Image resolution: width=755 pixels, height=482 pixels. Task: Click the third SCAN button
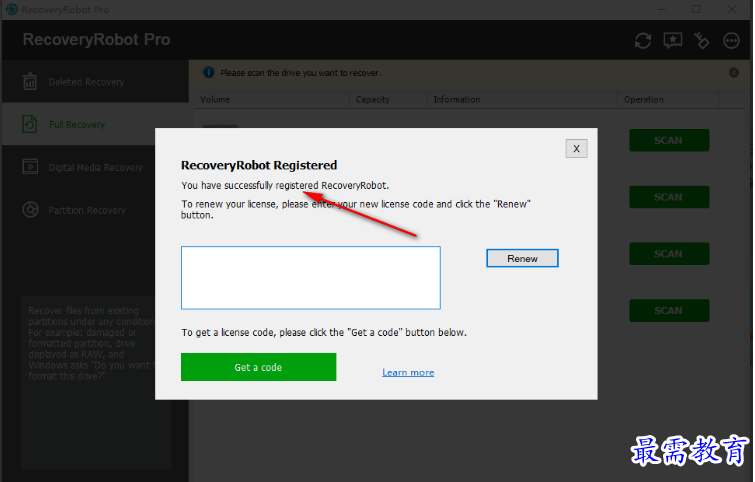tap(669, 254)
